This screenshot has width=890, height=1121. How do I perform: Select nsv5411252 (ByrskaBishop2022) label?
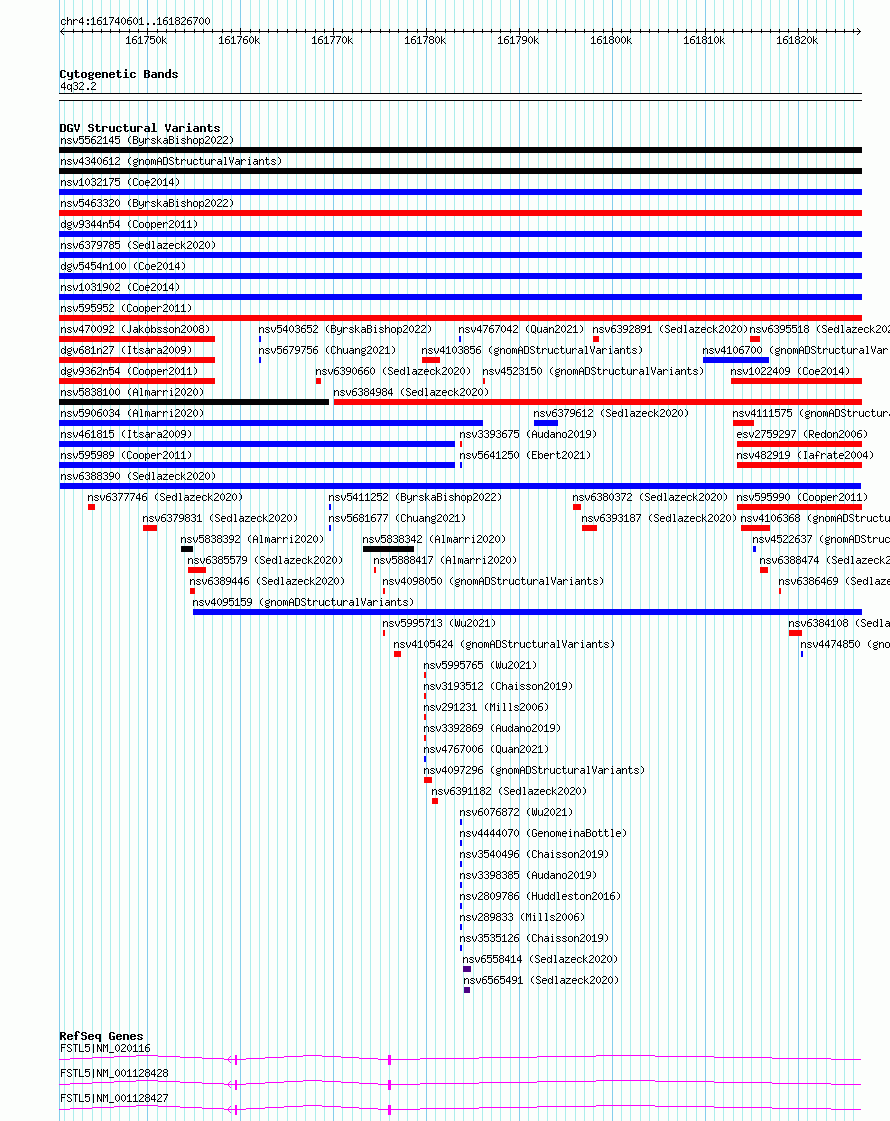pyautogui.click(x=415, y=498)
